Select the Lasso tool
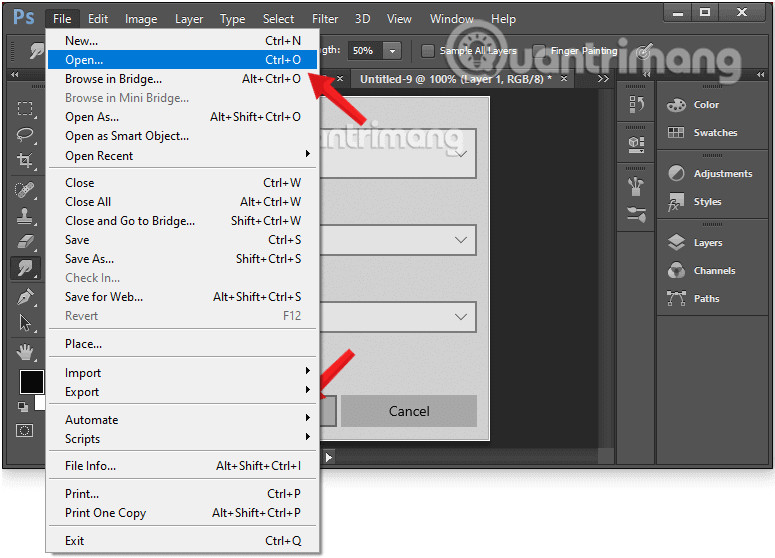 pos(25,134)
